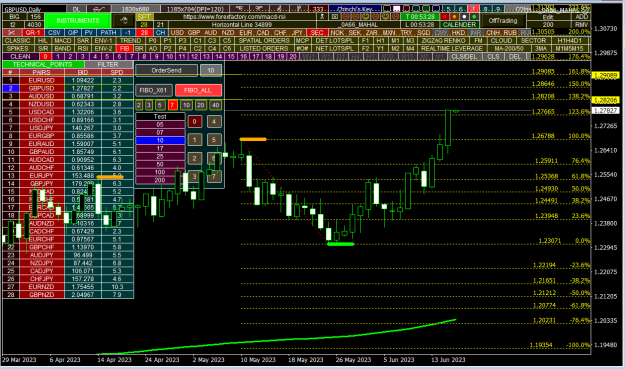625x369 pixels.
Task: Click the RMV button
Action: (x=582, y=25)
